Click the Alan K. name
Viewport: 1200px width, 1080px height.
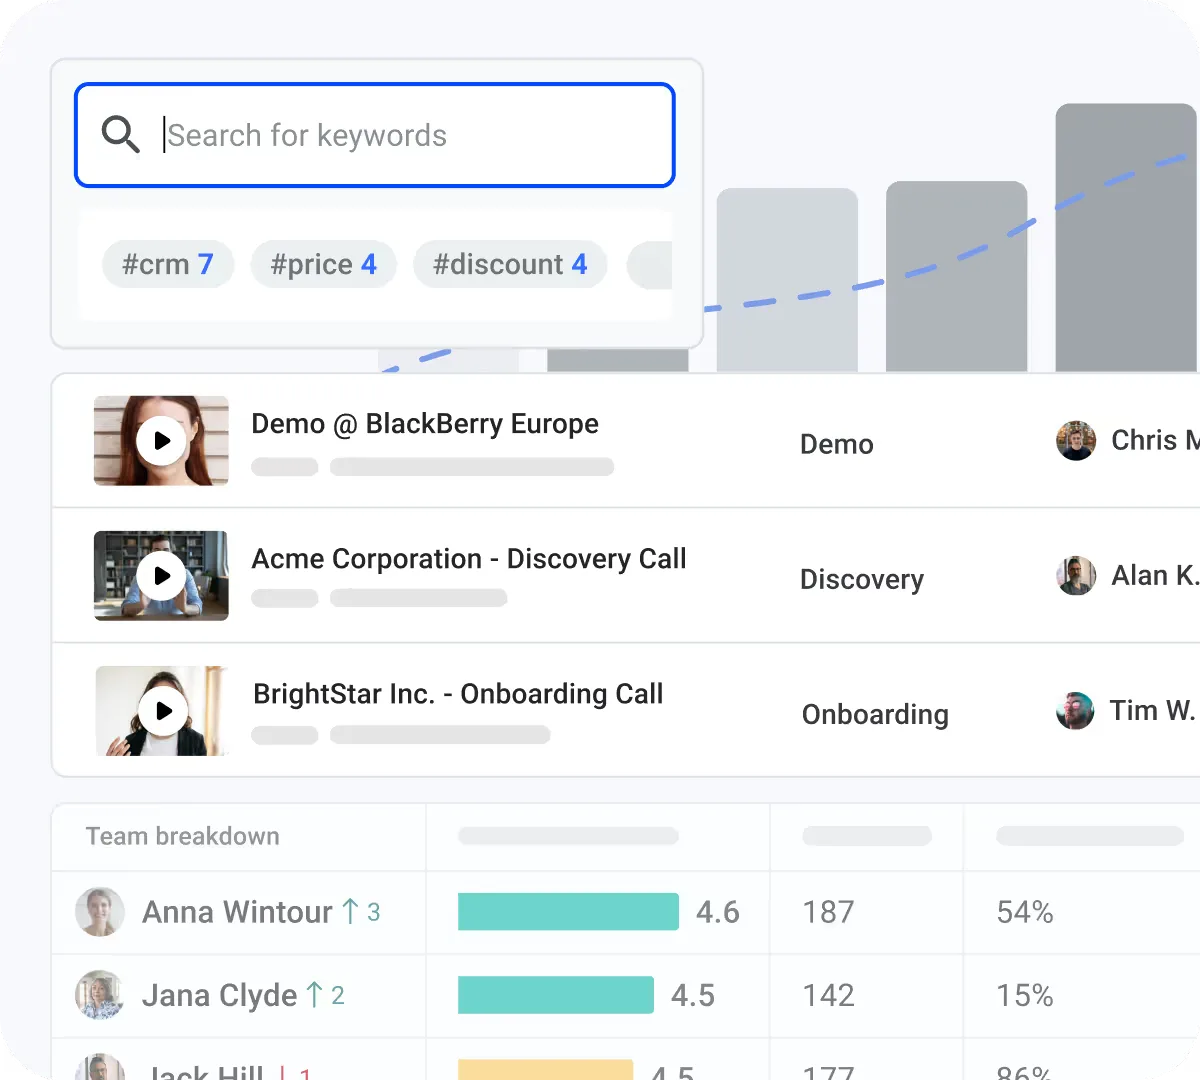(1154, 576)
